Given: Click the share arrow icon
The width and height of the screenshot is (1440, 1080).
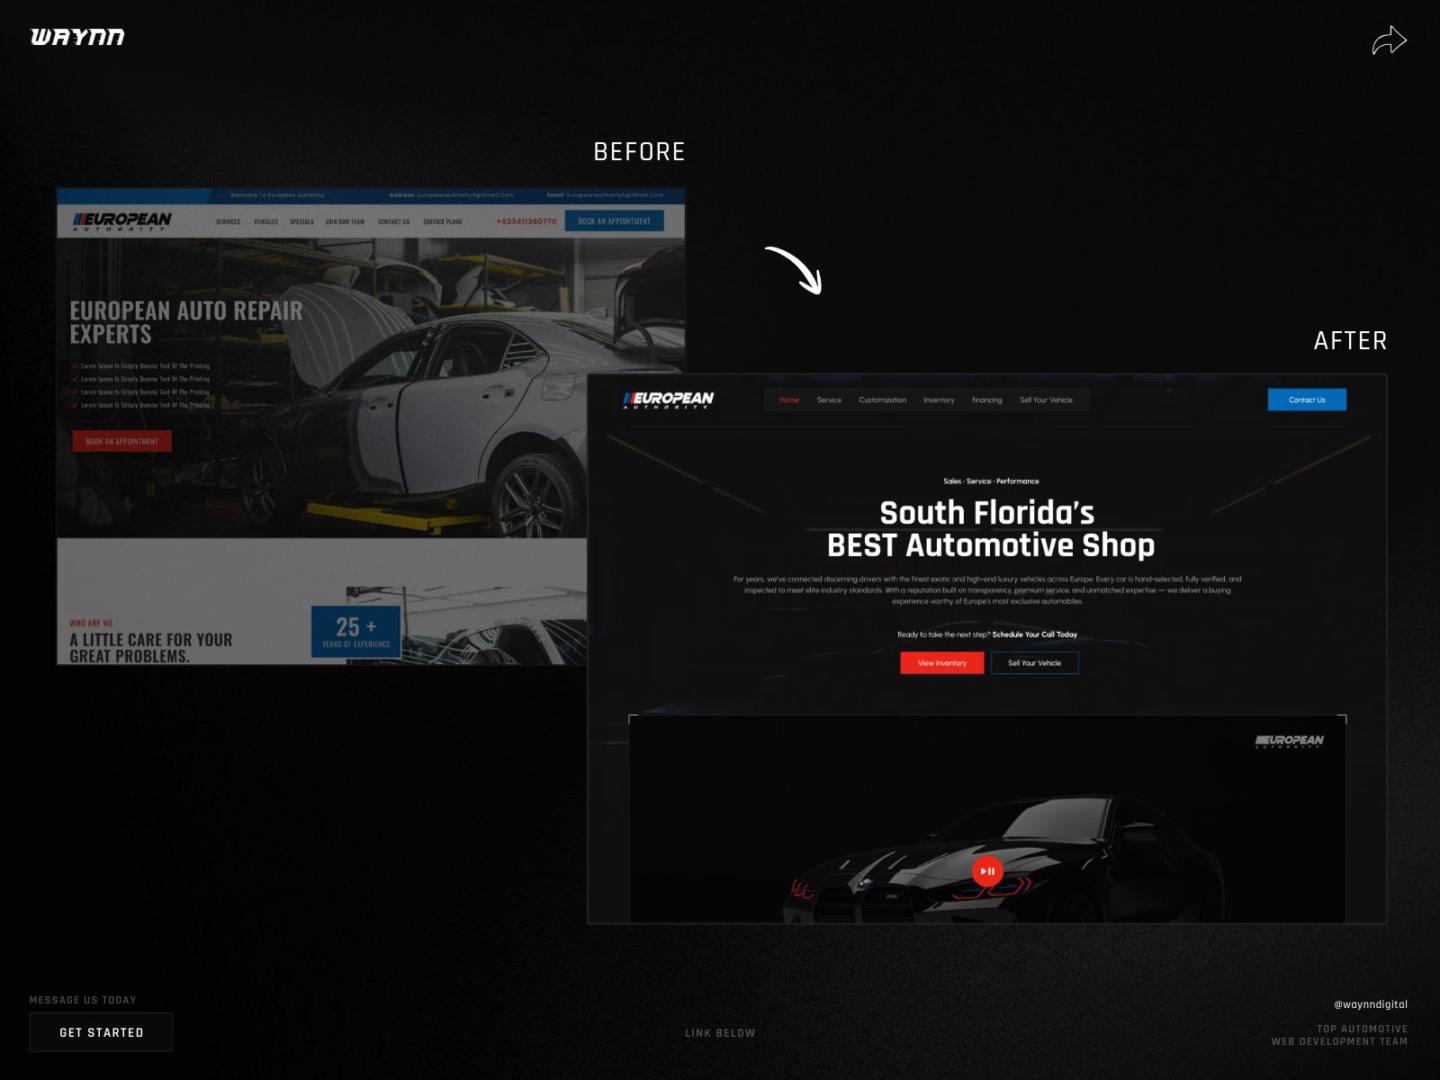Looking at the screenshot, I should pyautogui.click(x=1389, y=40).
